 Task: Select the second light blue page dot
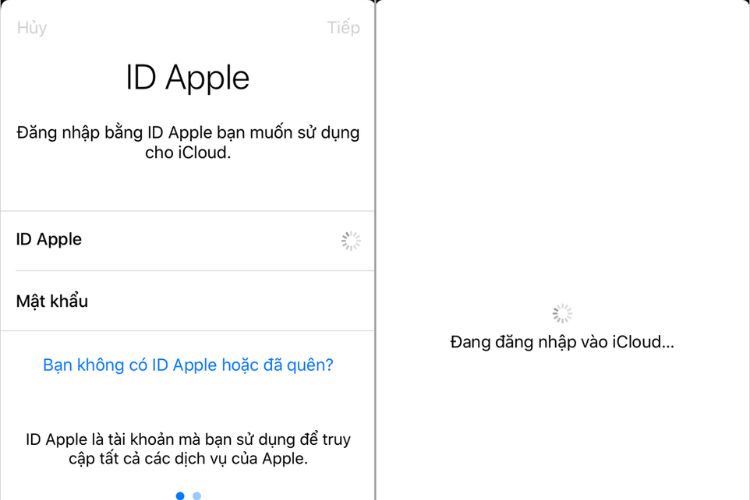[197, 496]
